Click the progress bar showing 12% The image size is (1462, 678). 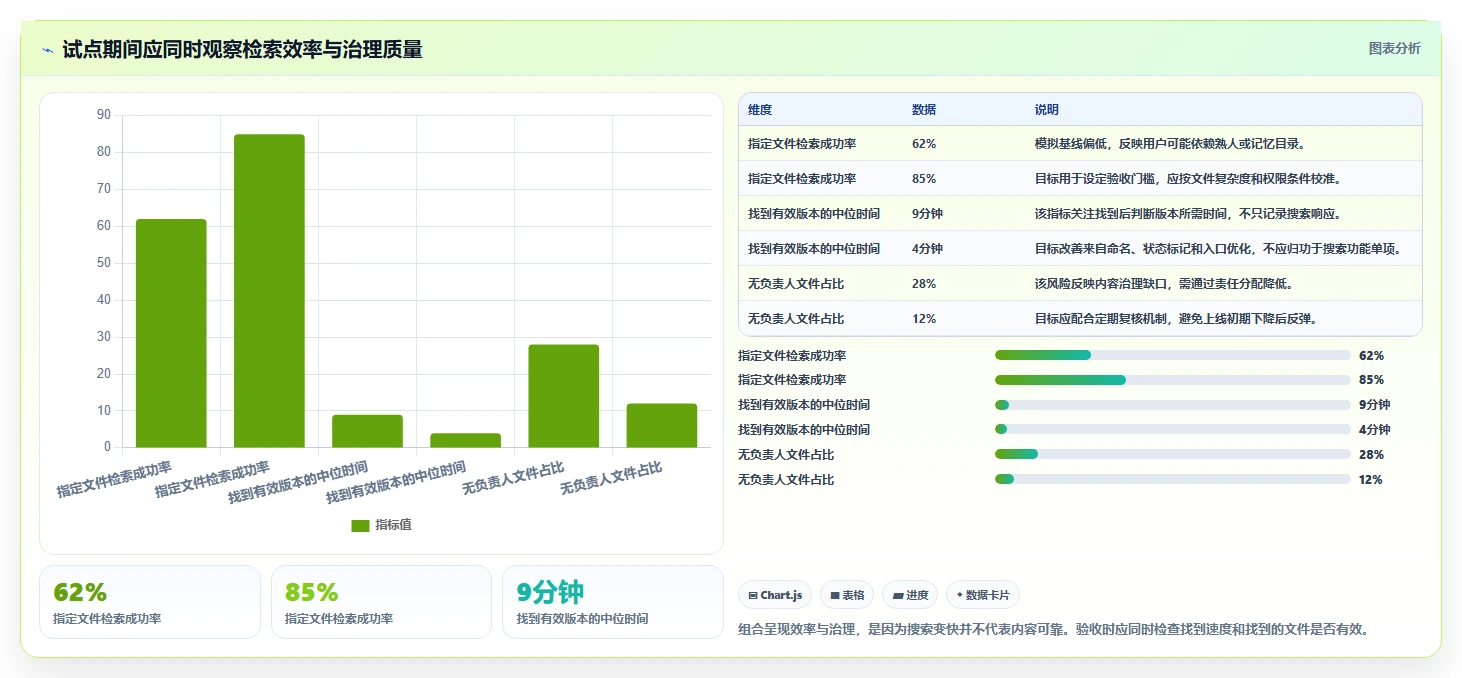tap(1173, 479)
